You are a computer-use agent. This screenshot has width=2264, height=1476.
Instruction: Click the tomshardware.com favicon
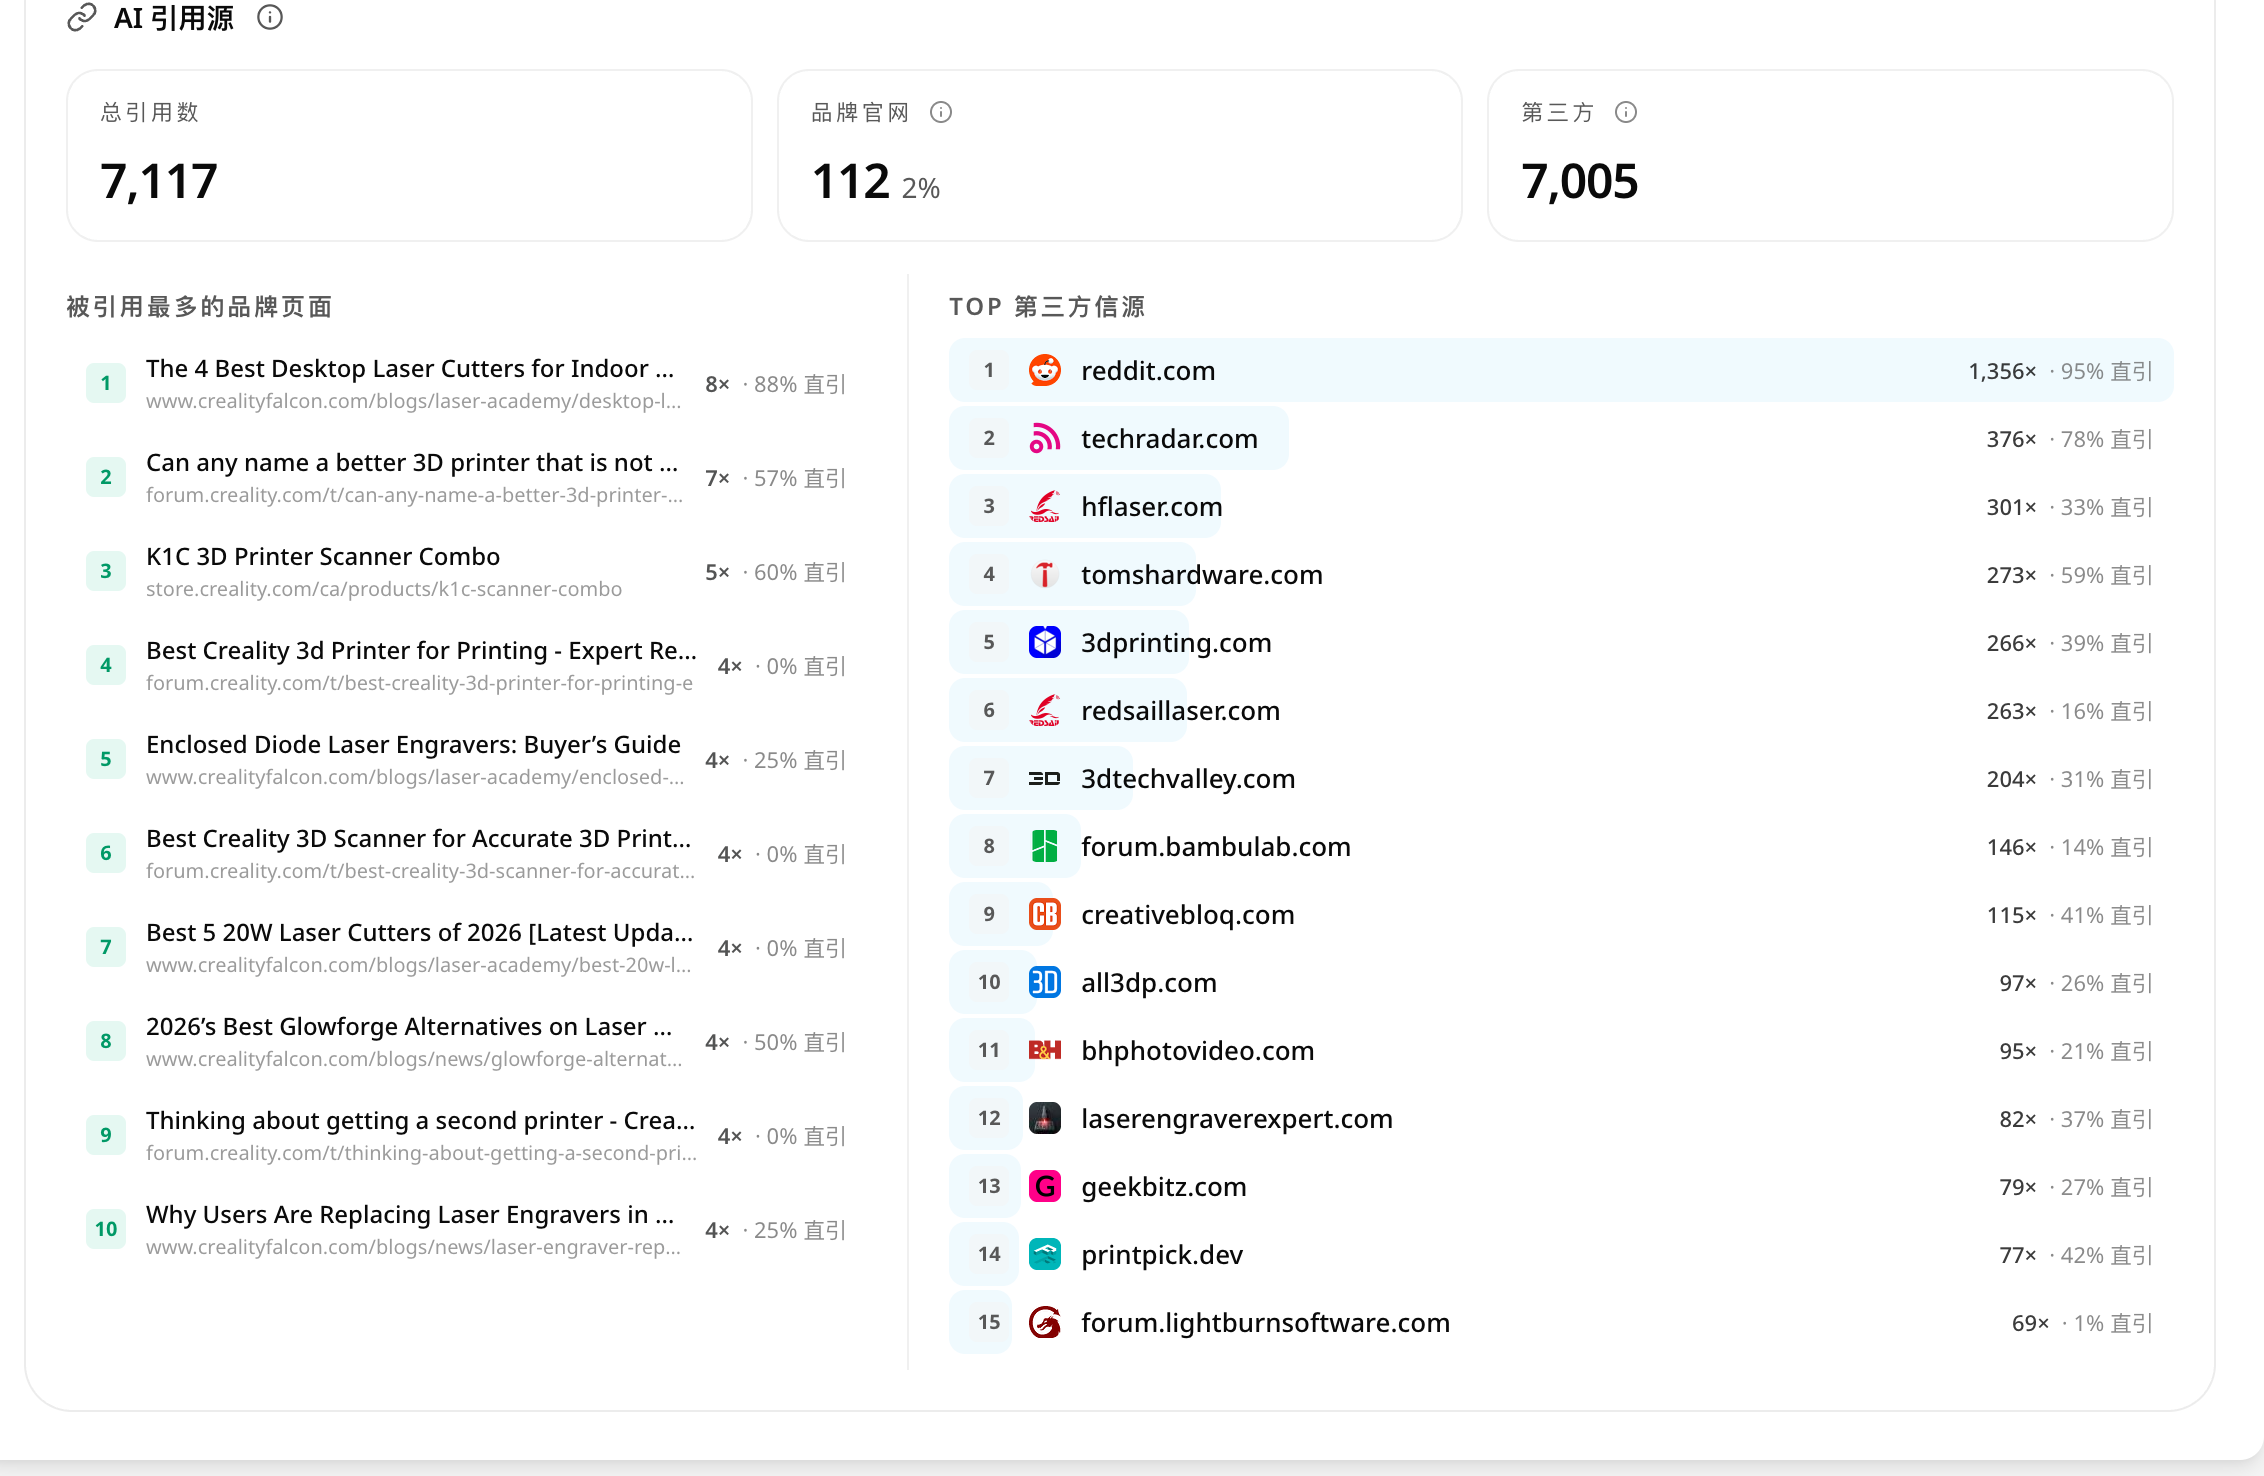tap(1045, 575)
